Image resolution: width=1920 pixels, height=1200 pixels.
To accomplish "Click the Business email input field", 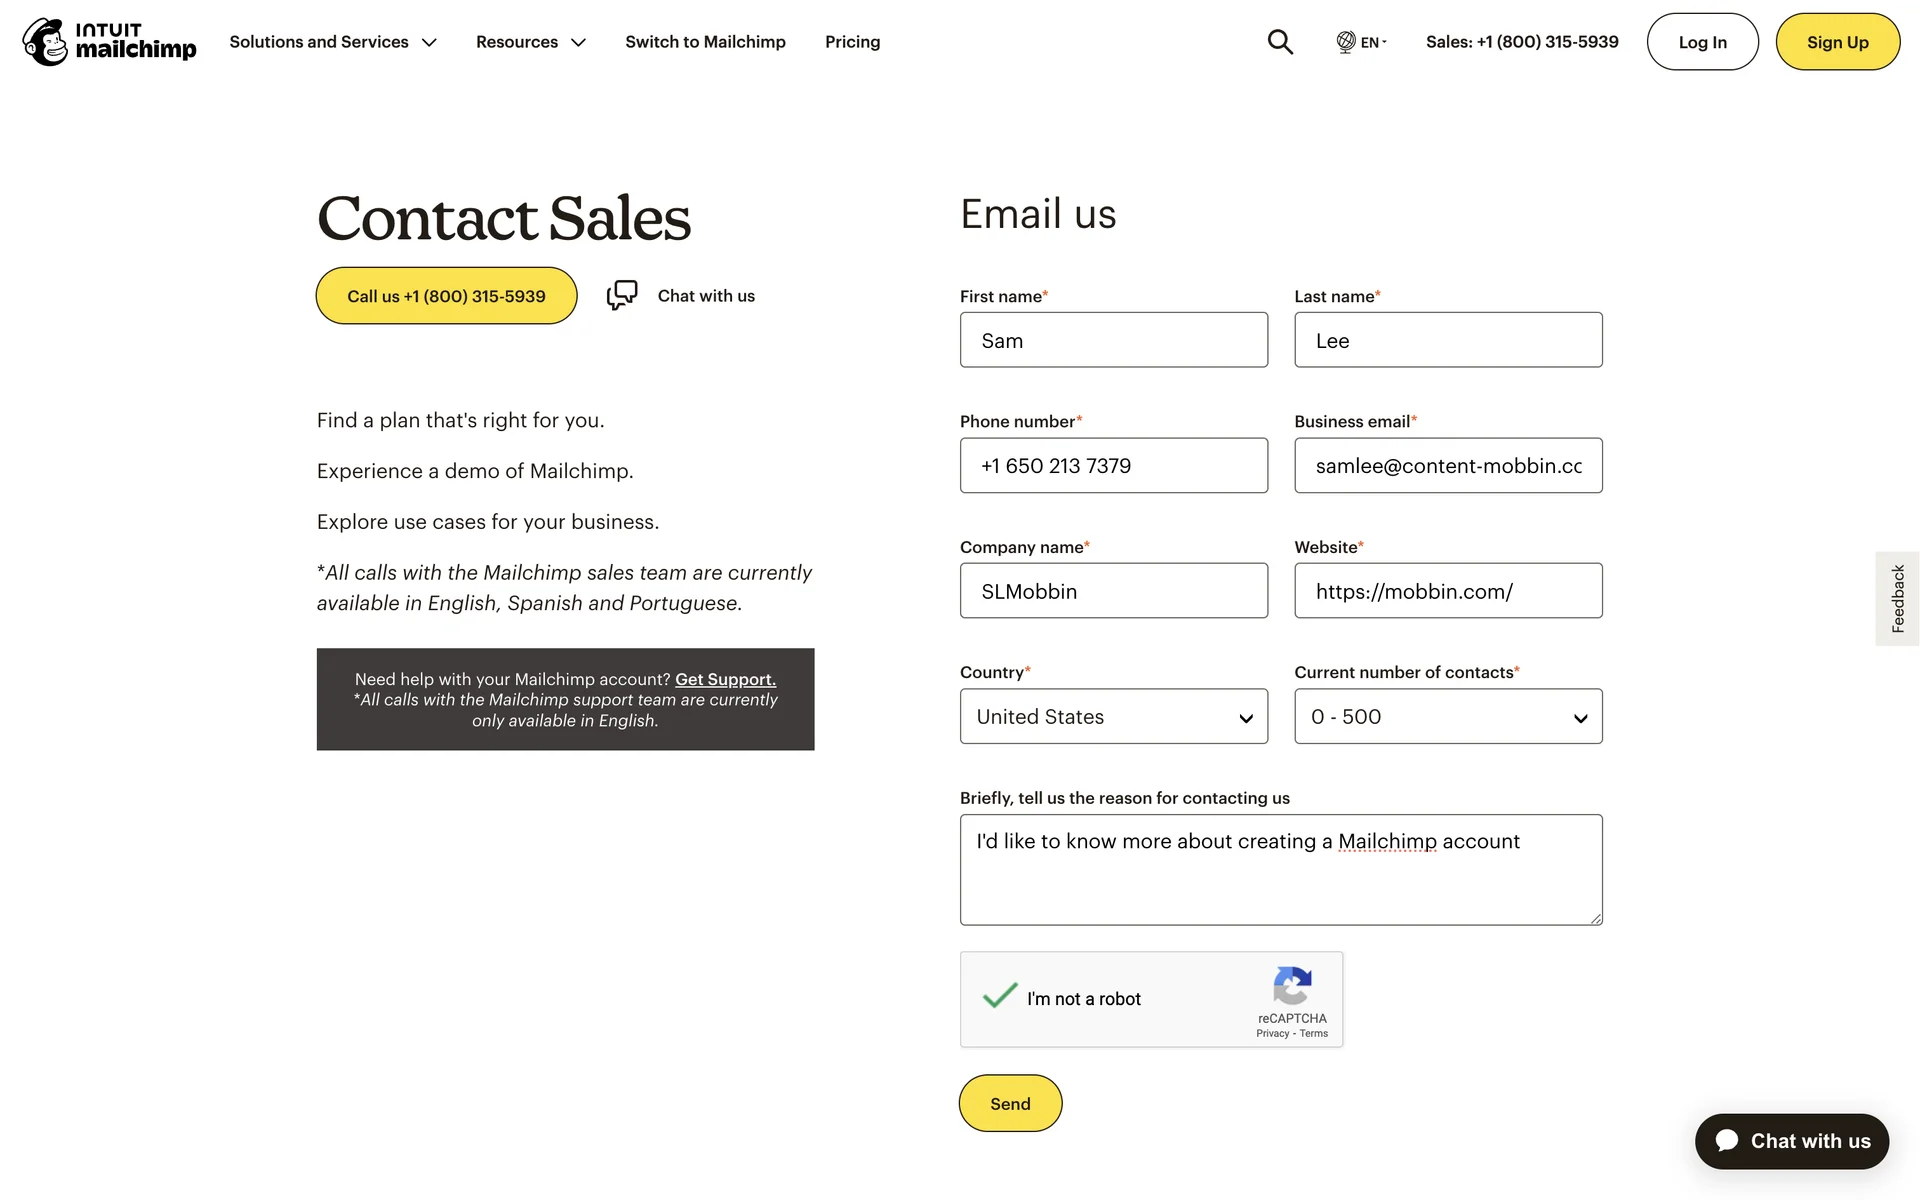I will pos(1447,465).
